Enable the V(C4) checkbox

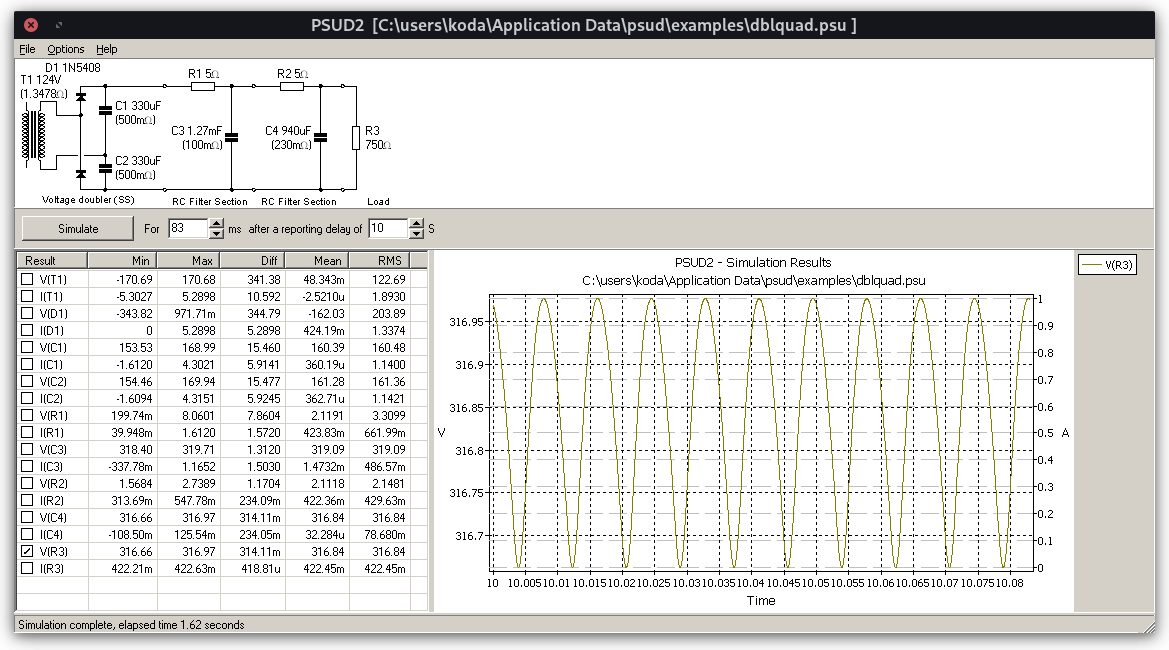coord(27,517)
